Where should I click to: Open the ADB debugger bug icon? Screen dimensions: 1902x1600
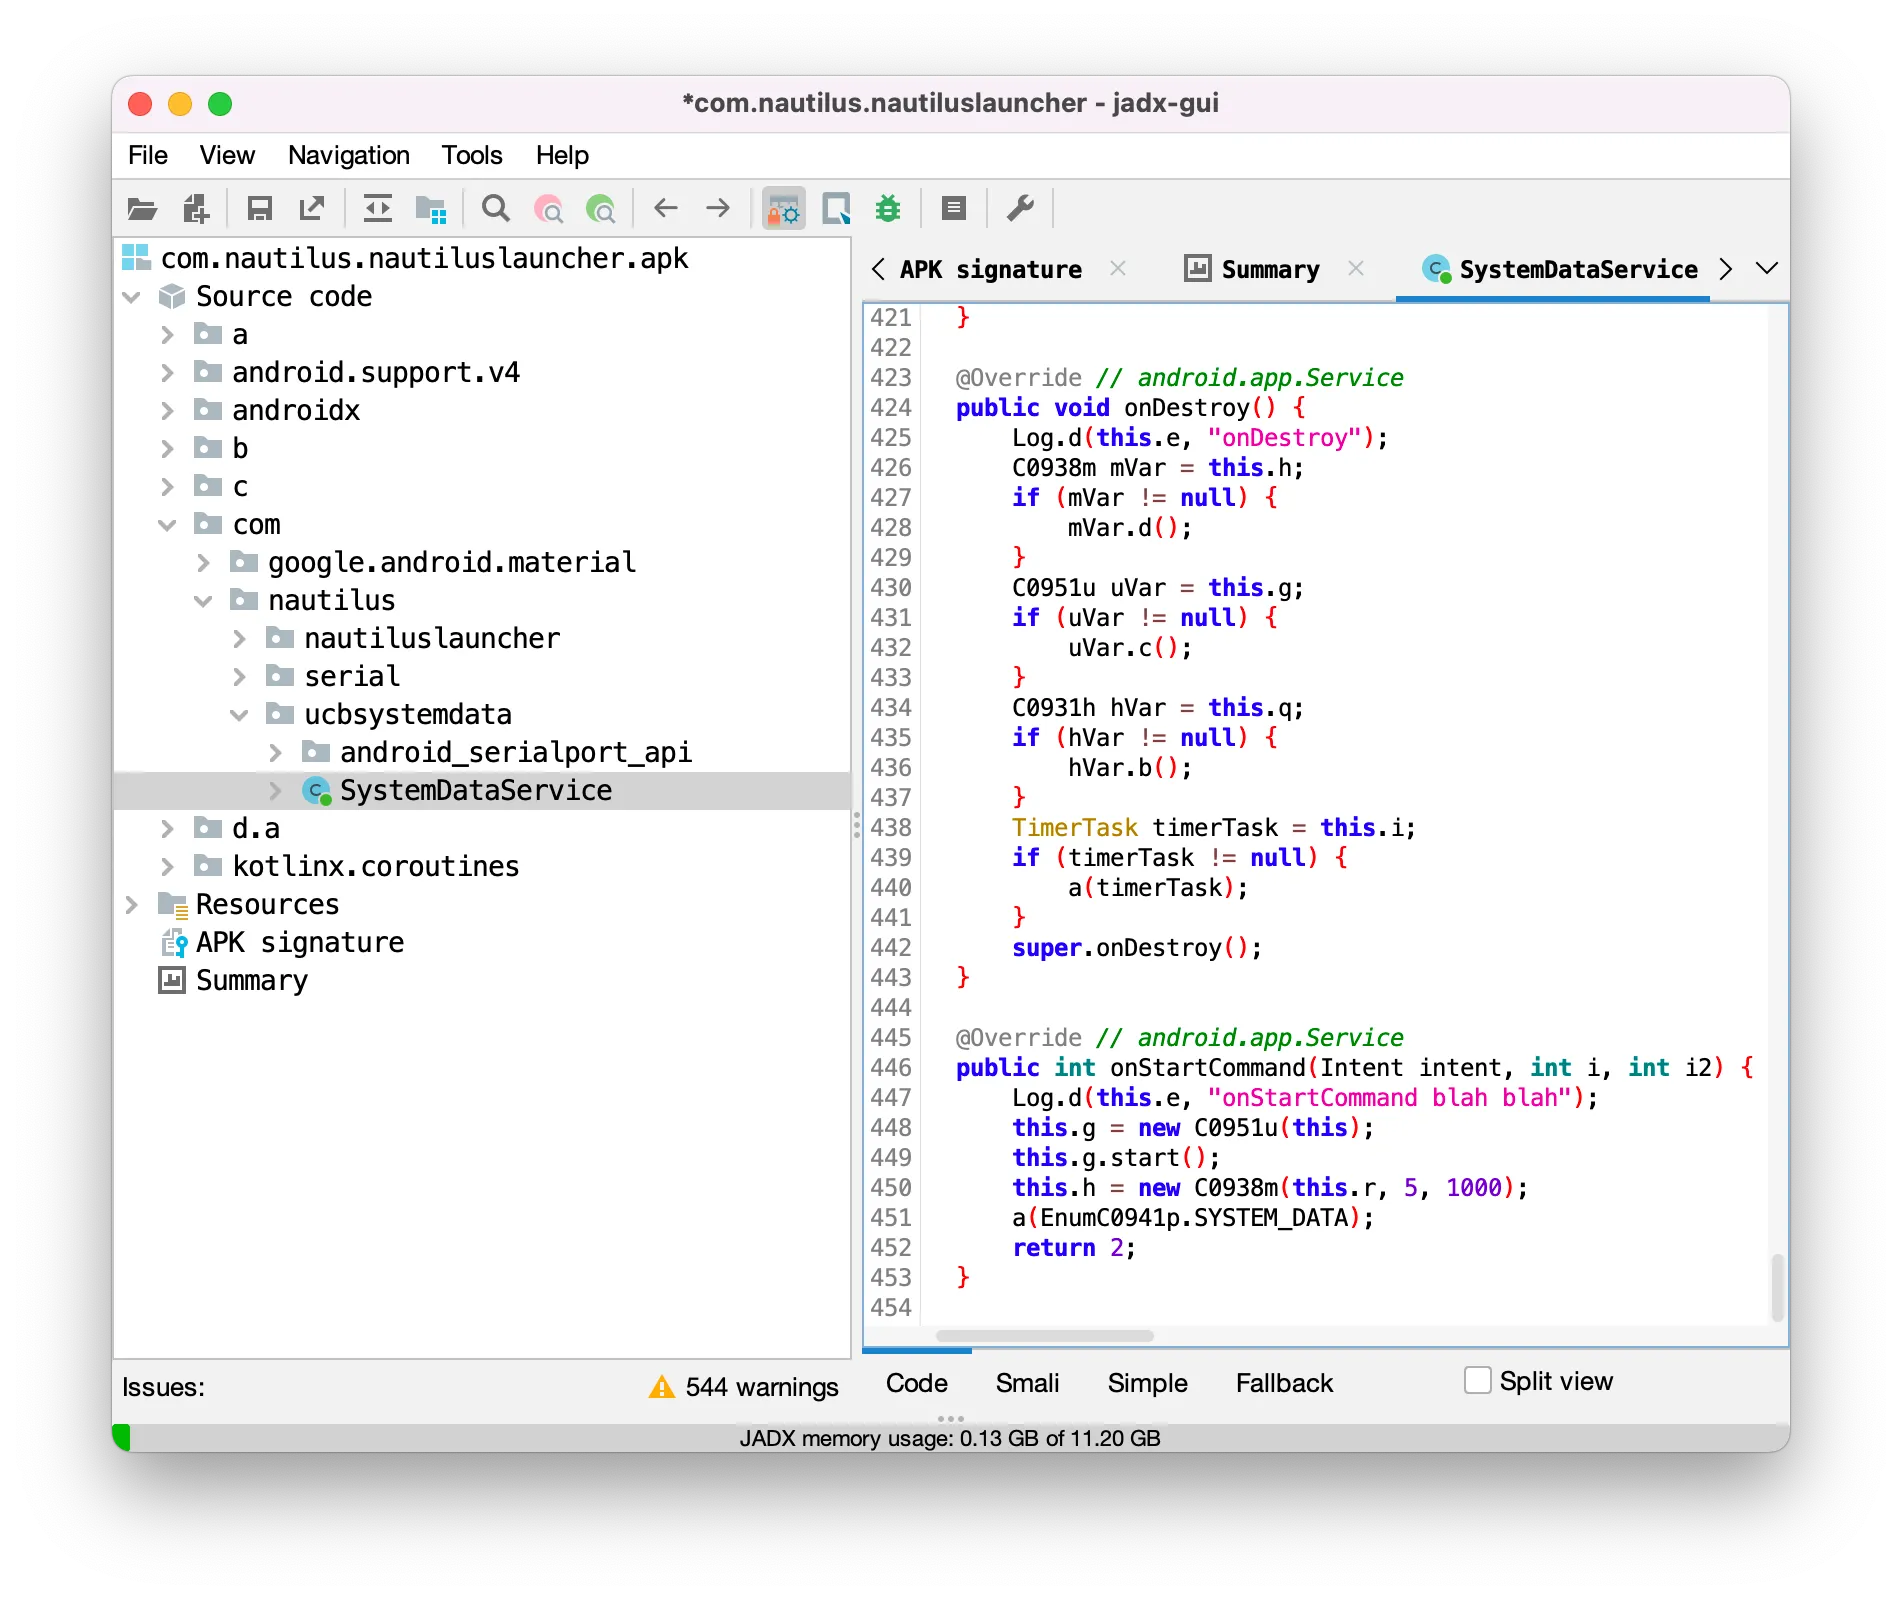888,208
